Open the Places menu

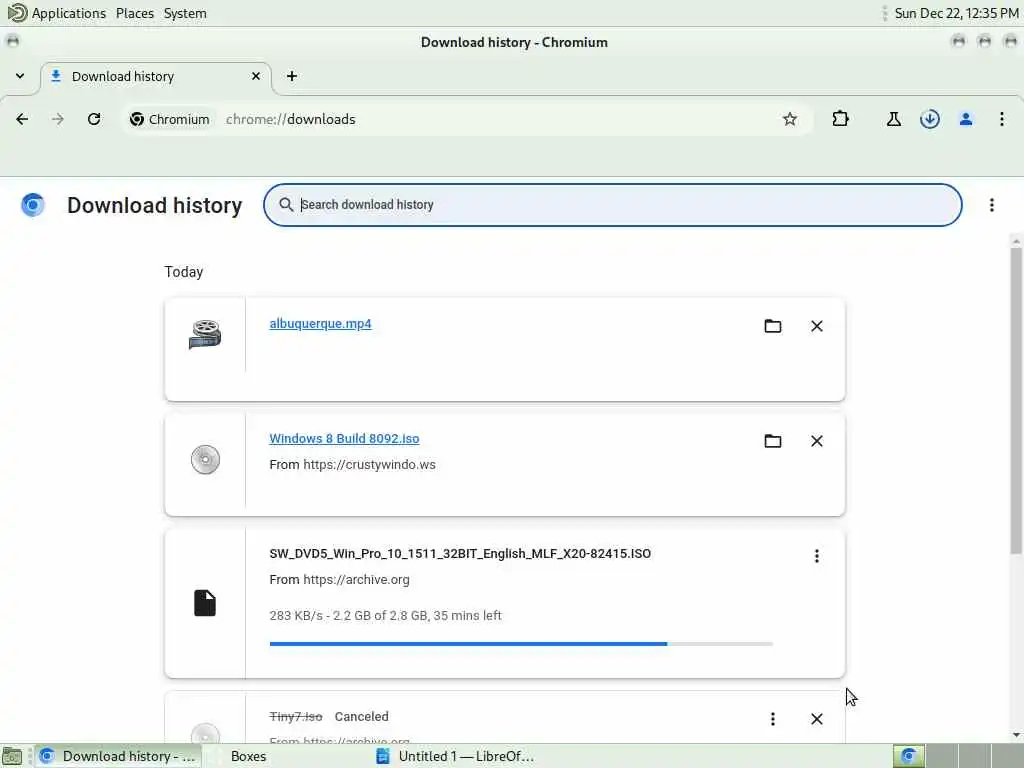pyautogui.click(x=135, y=13)
